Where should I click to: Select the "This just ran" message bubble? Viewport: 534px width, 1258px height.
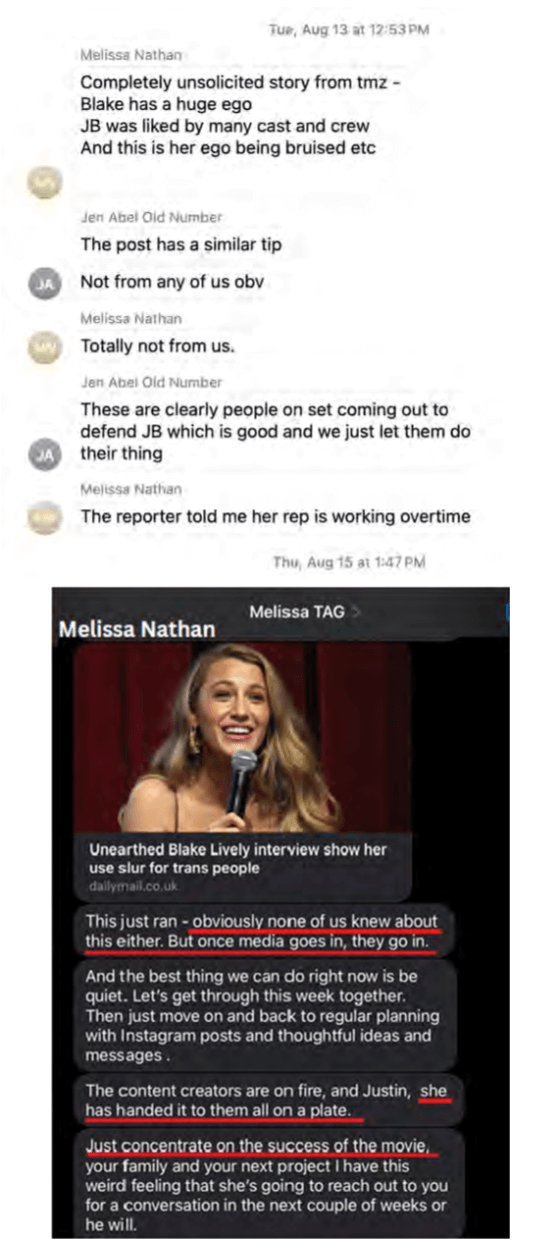click(x=264, y=931)
